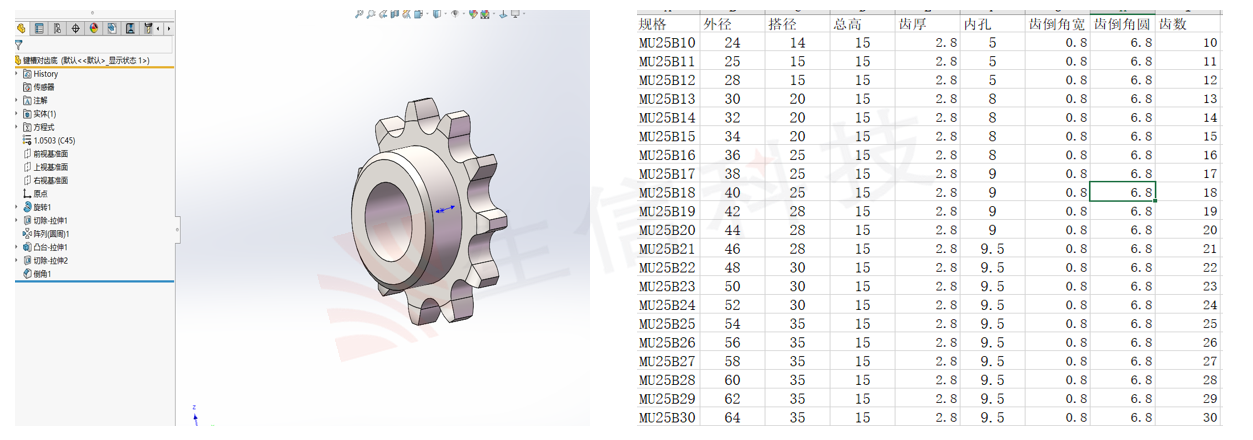
Task: Click the View Settings icon
Action: (x=503, y=14)
